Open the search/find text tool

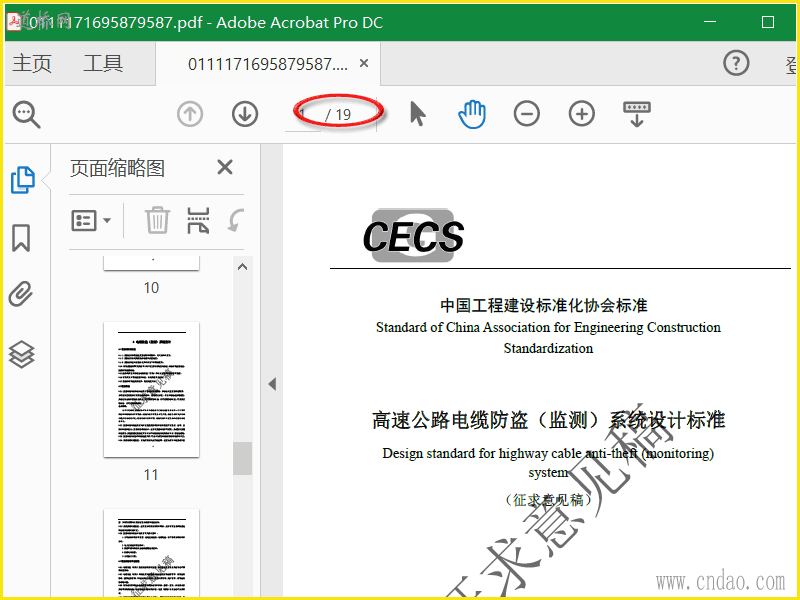[27, 114]
